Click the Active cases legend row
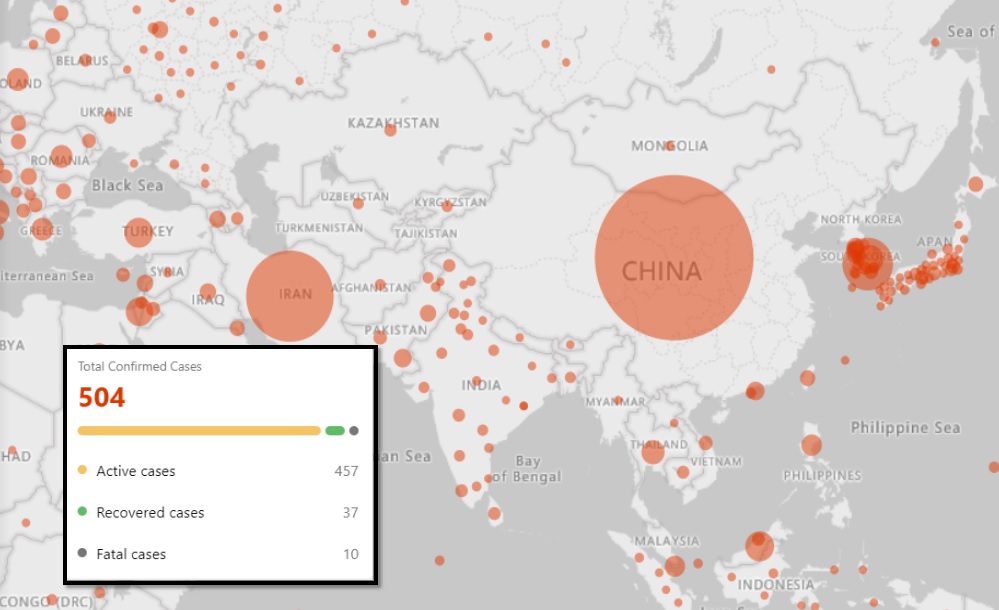 click(218, 471)
